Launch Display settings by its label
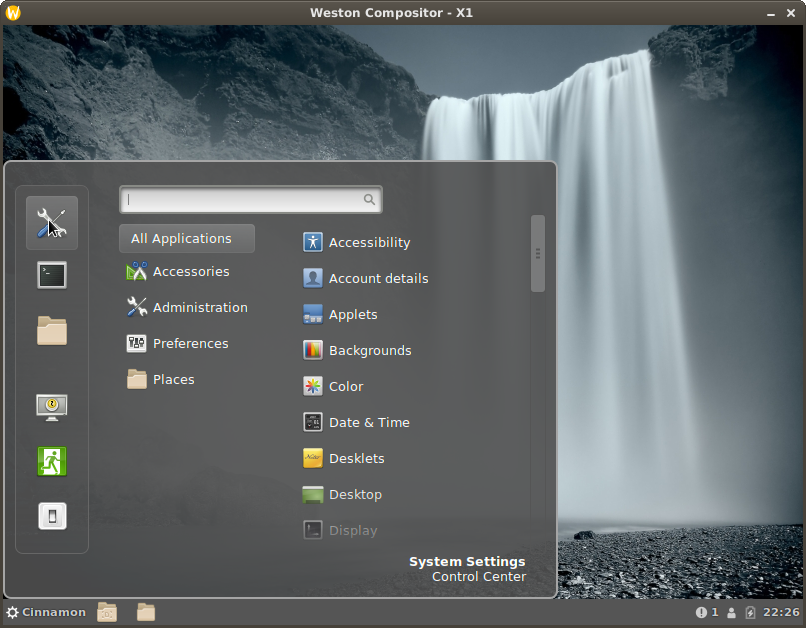Screen dimensions: 806x628 (x=353, y=530)
